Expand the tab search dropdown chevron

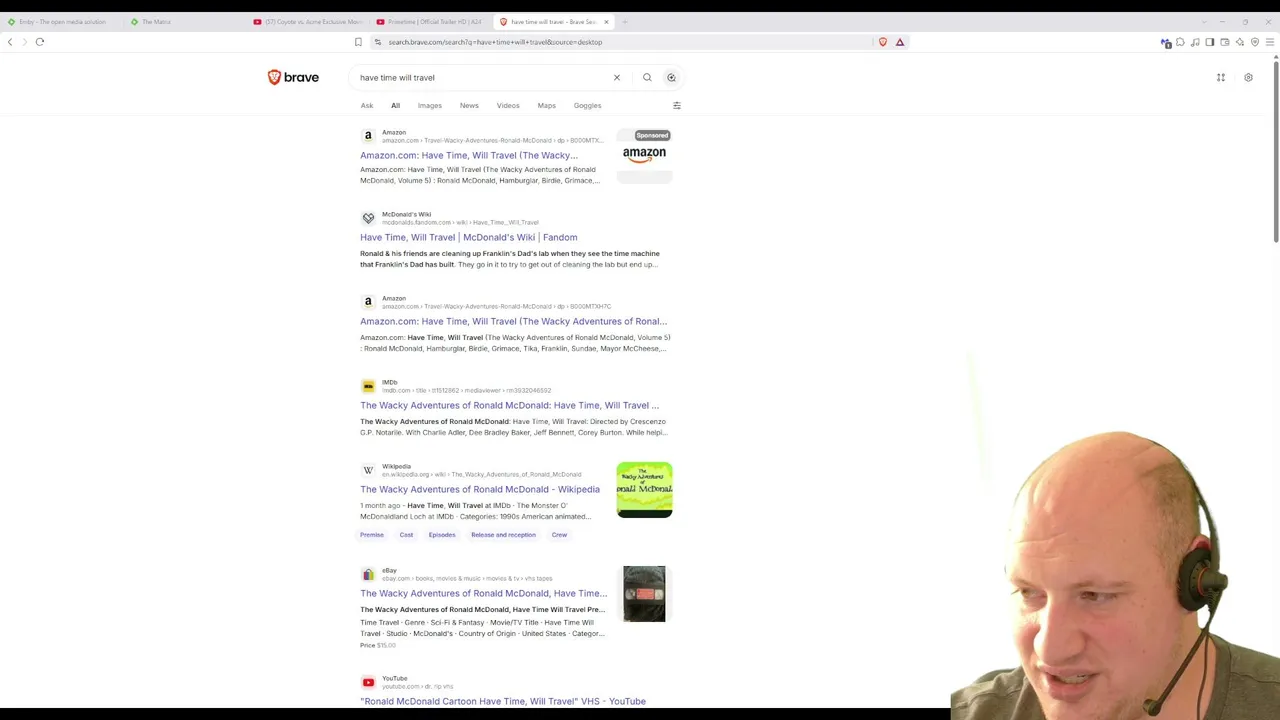(1204, 21)
